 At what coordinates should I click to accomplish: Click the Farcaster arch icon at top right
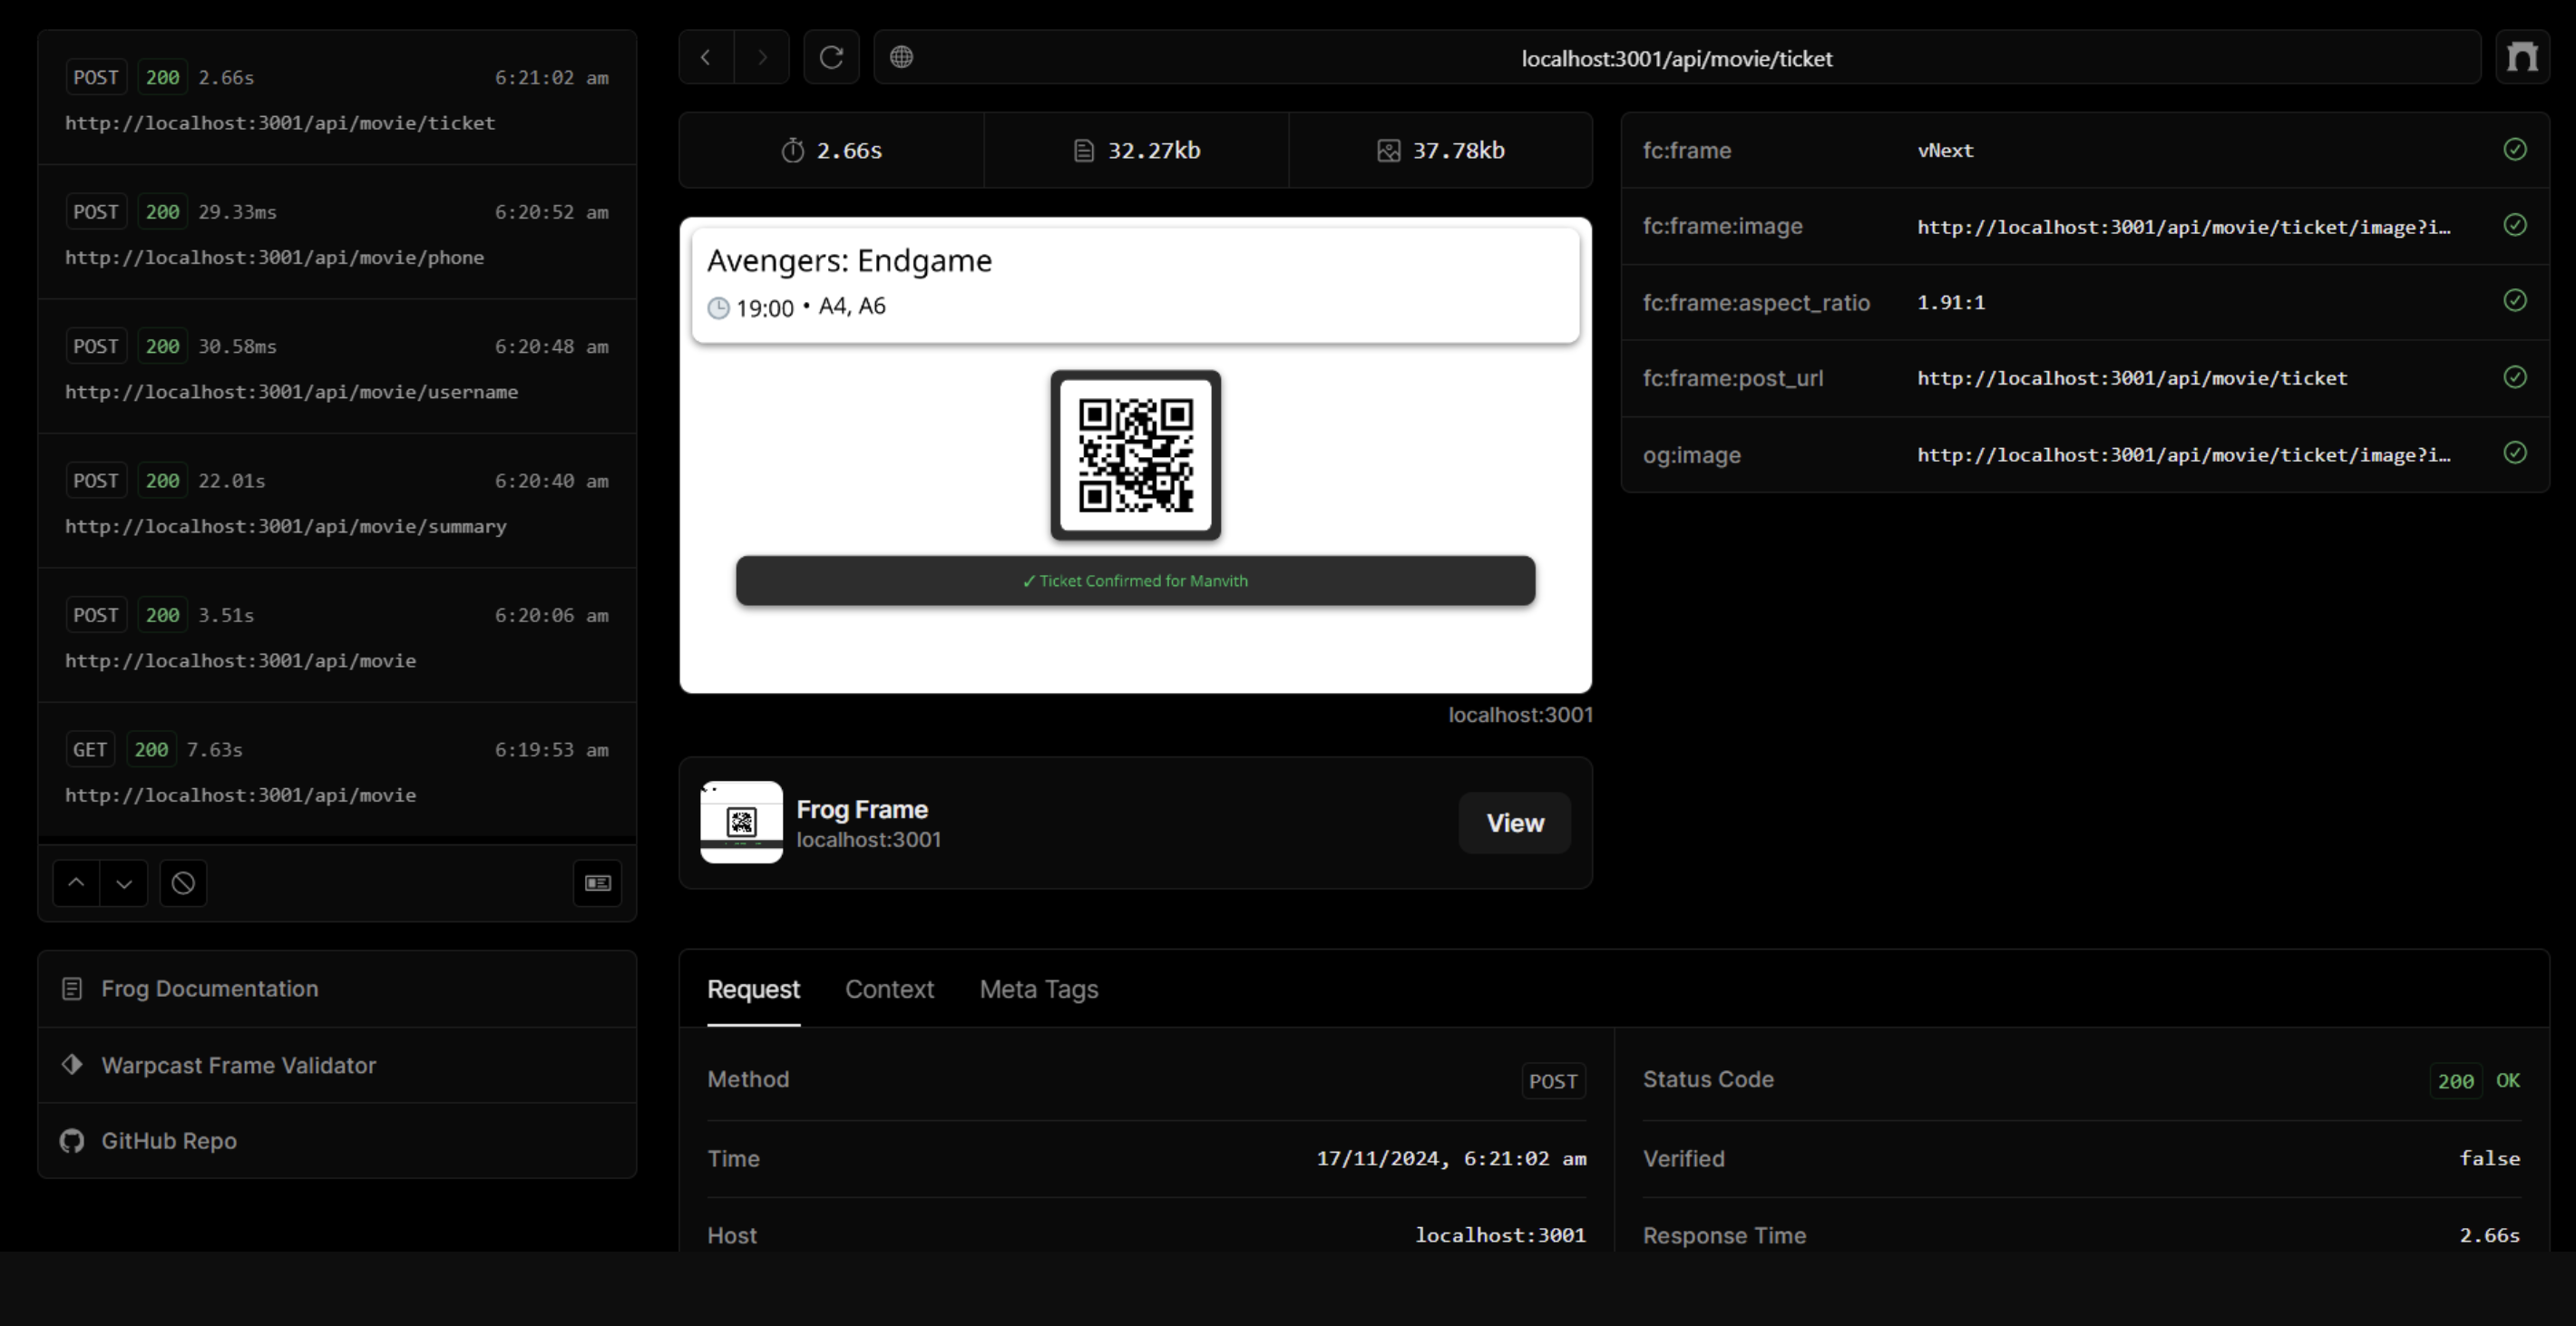click(2522, 58)
